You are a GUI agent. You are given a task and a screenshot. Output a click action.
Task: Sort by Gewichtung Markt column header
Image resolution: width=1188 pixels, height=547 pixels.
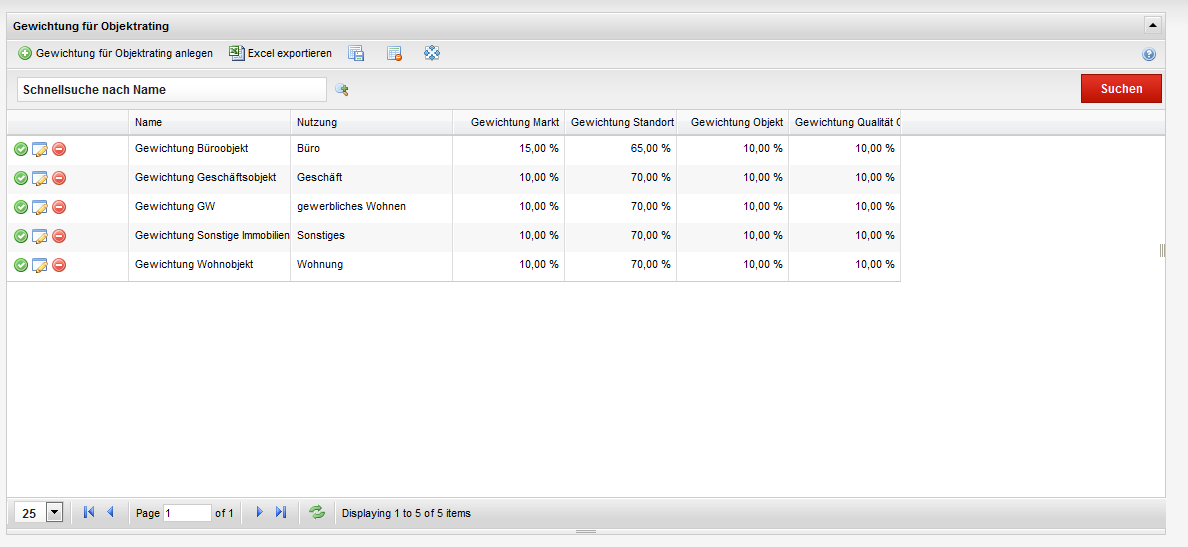pyautogui.click(x=508, y=122)
